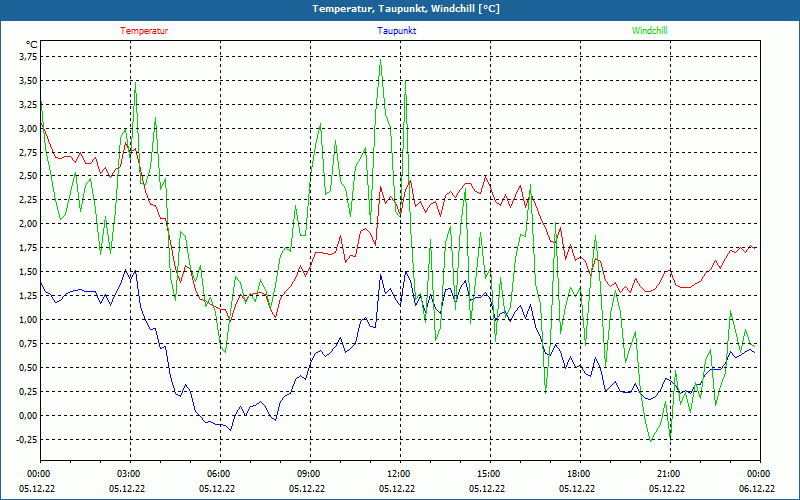The width and height of the screenshot is (800, 500).
Task: Click the 2,50 y-axis value
Action: point(29,176)
